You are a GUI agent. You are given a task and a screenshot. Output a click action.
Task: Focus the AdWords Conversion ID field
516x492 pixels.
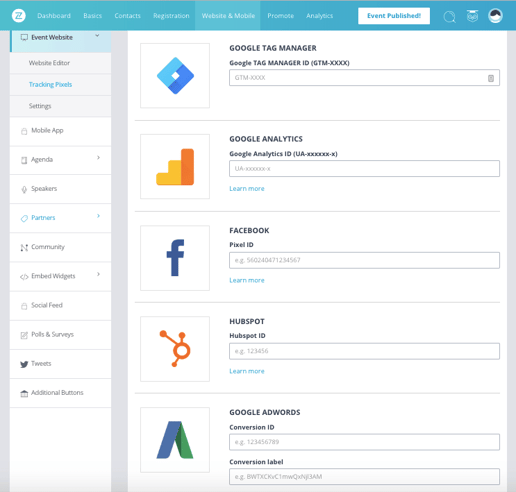(x=364, y=442)
